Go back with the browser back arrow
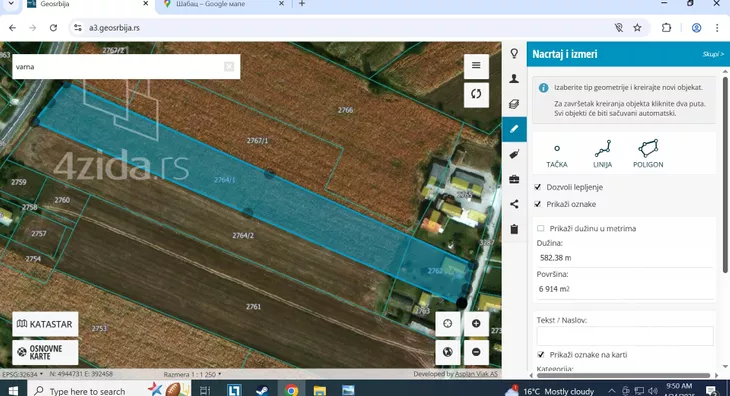The height and width of the screenshot is (396, 730). 12,28
